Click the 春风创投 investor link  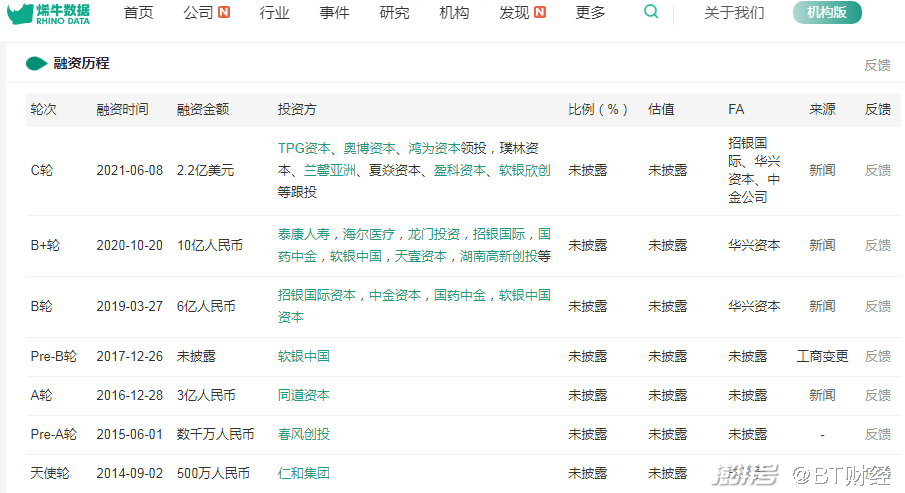click(x=304, y=434)
